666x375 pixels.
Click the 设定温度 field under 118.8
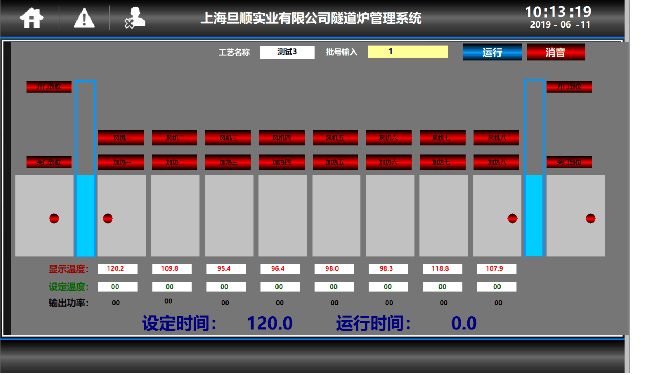tap(442, 287)
